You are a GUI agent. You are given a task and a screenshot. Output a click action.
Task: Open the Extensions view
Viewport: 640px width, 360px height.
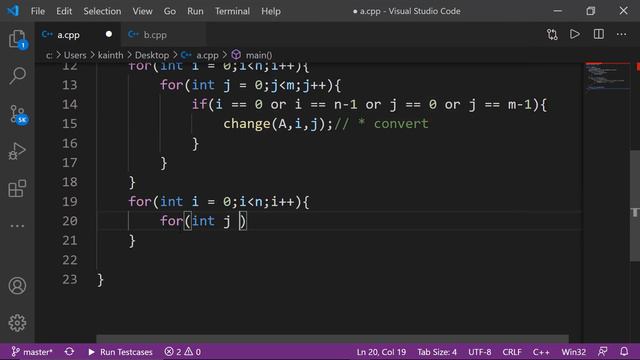[x=17, y=188]
